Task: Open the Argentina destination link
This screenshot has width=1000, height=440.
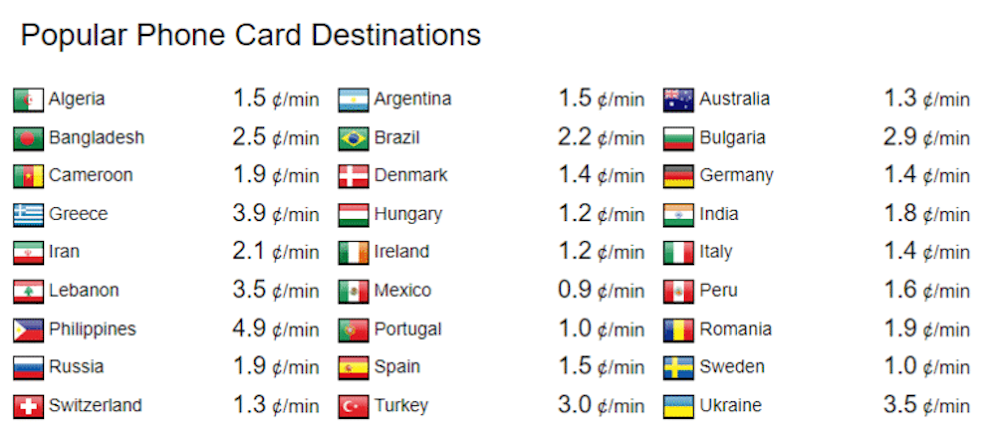Action: 412,100
